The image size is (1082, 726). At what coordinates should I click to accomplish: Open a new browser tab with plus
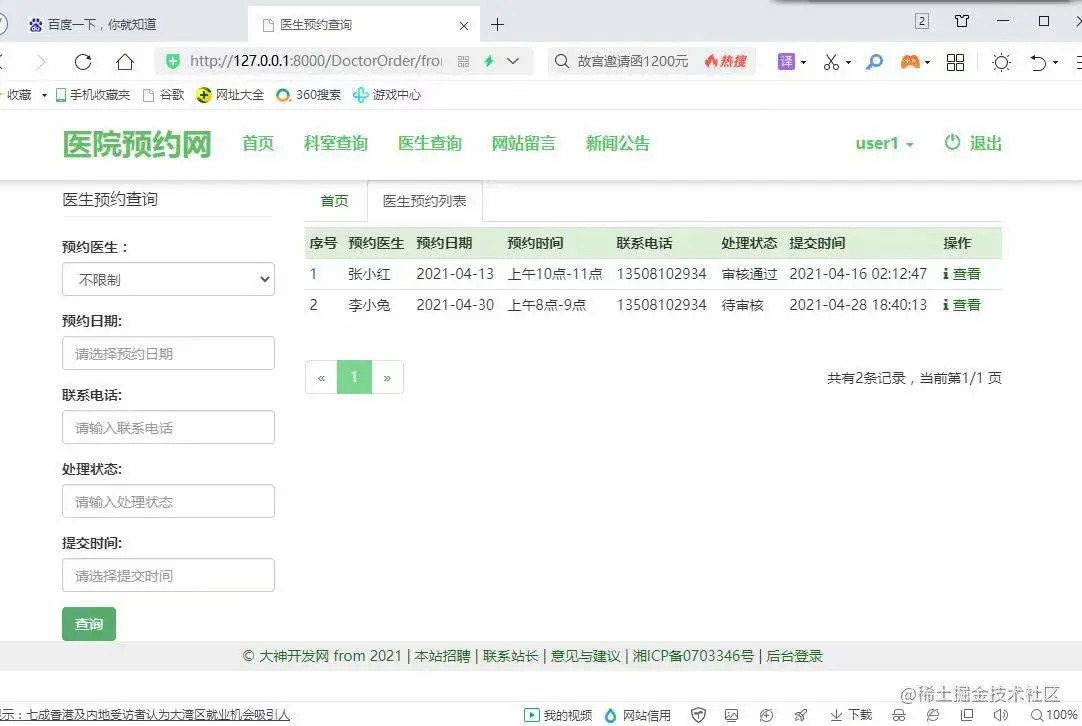(x=498, y=25)
